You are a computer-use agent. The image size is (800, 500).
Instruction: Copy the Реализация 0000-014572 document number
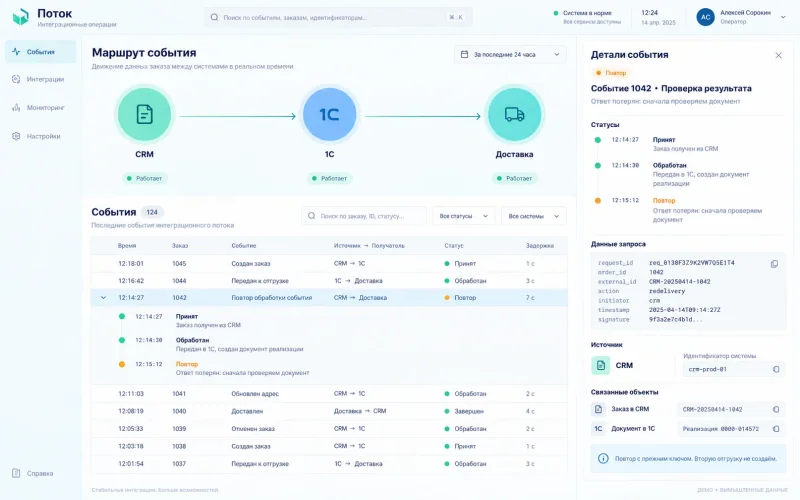tap(776, 429)
